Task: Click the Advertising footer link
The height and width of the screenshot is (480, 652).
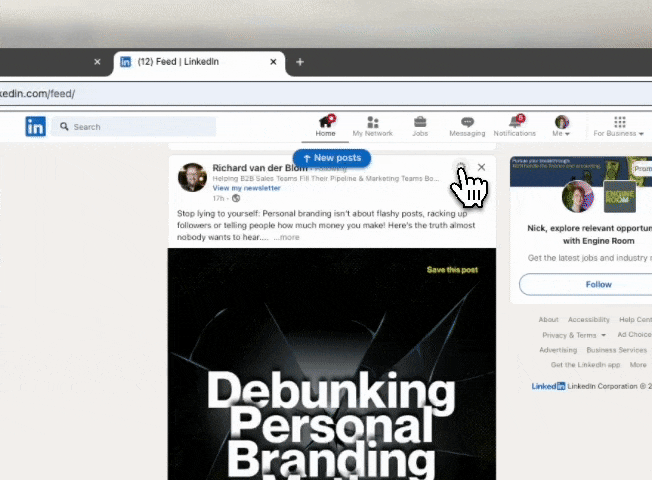Action: click(558, 350)
